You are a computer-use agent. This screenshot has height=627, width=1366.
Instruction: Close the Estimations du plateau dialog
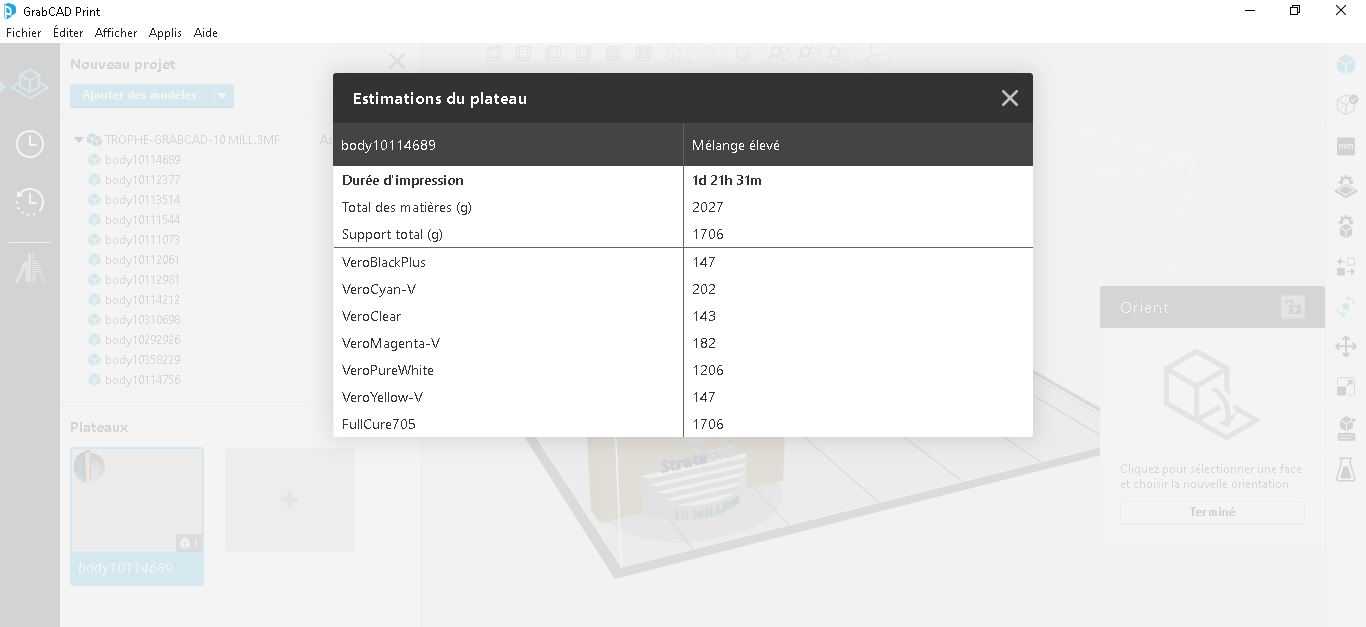1009,98
